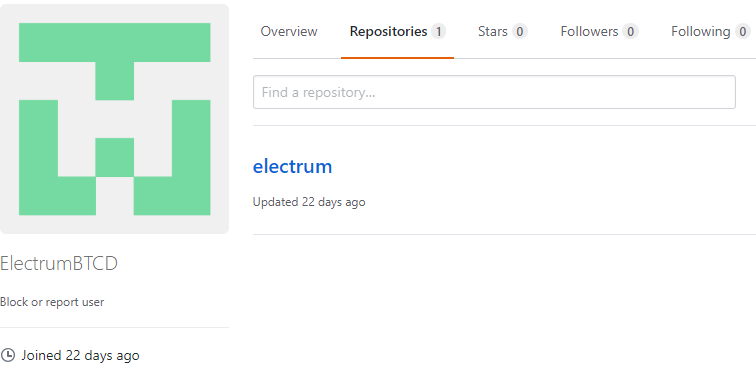
Task: Click the clock icon beside Joined date
Action: click(x=8, y=355)
